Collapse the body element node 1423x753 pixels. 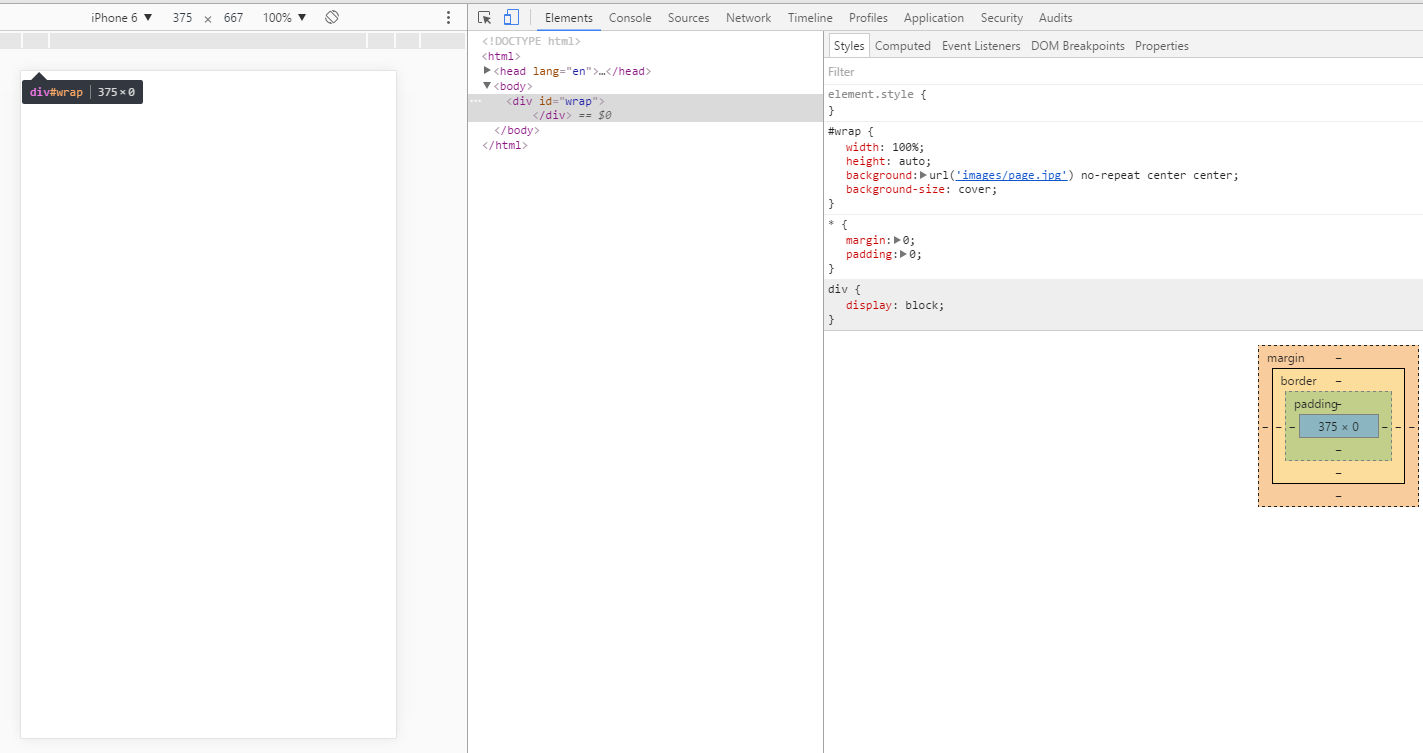click(487, 86)
